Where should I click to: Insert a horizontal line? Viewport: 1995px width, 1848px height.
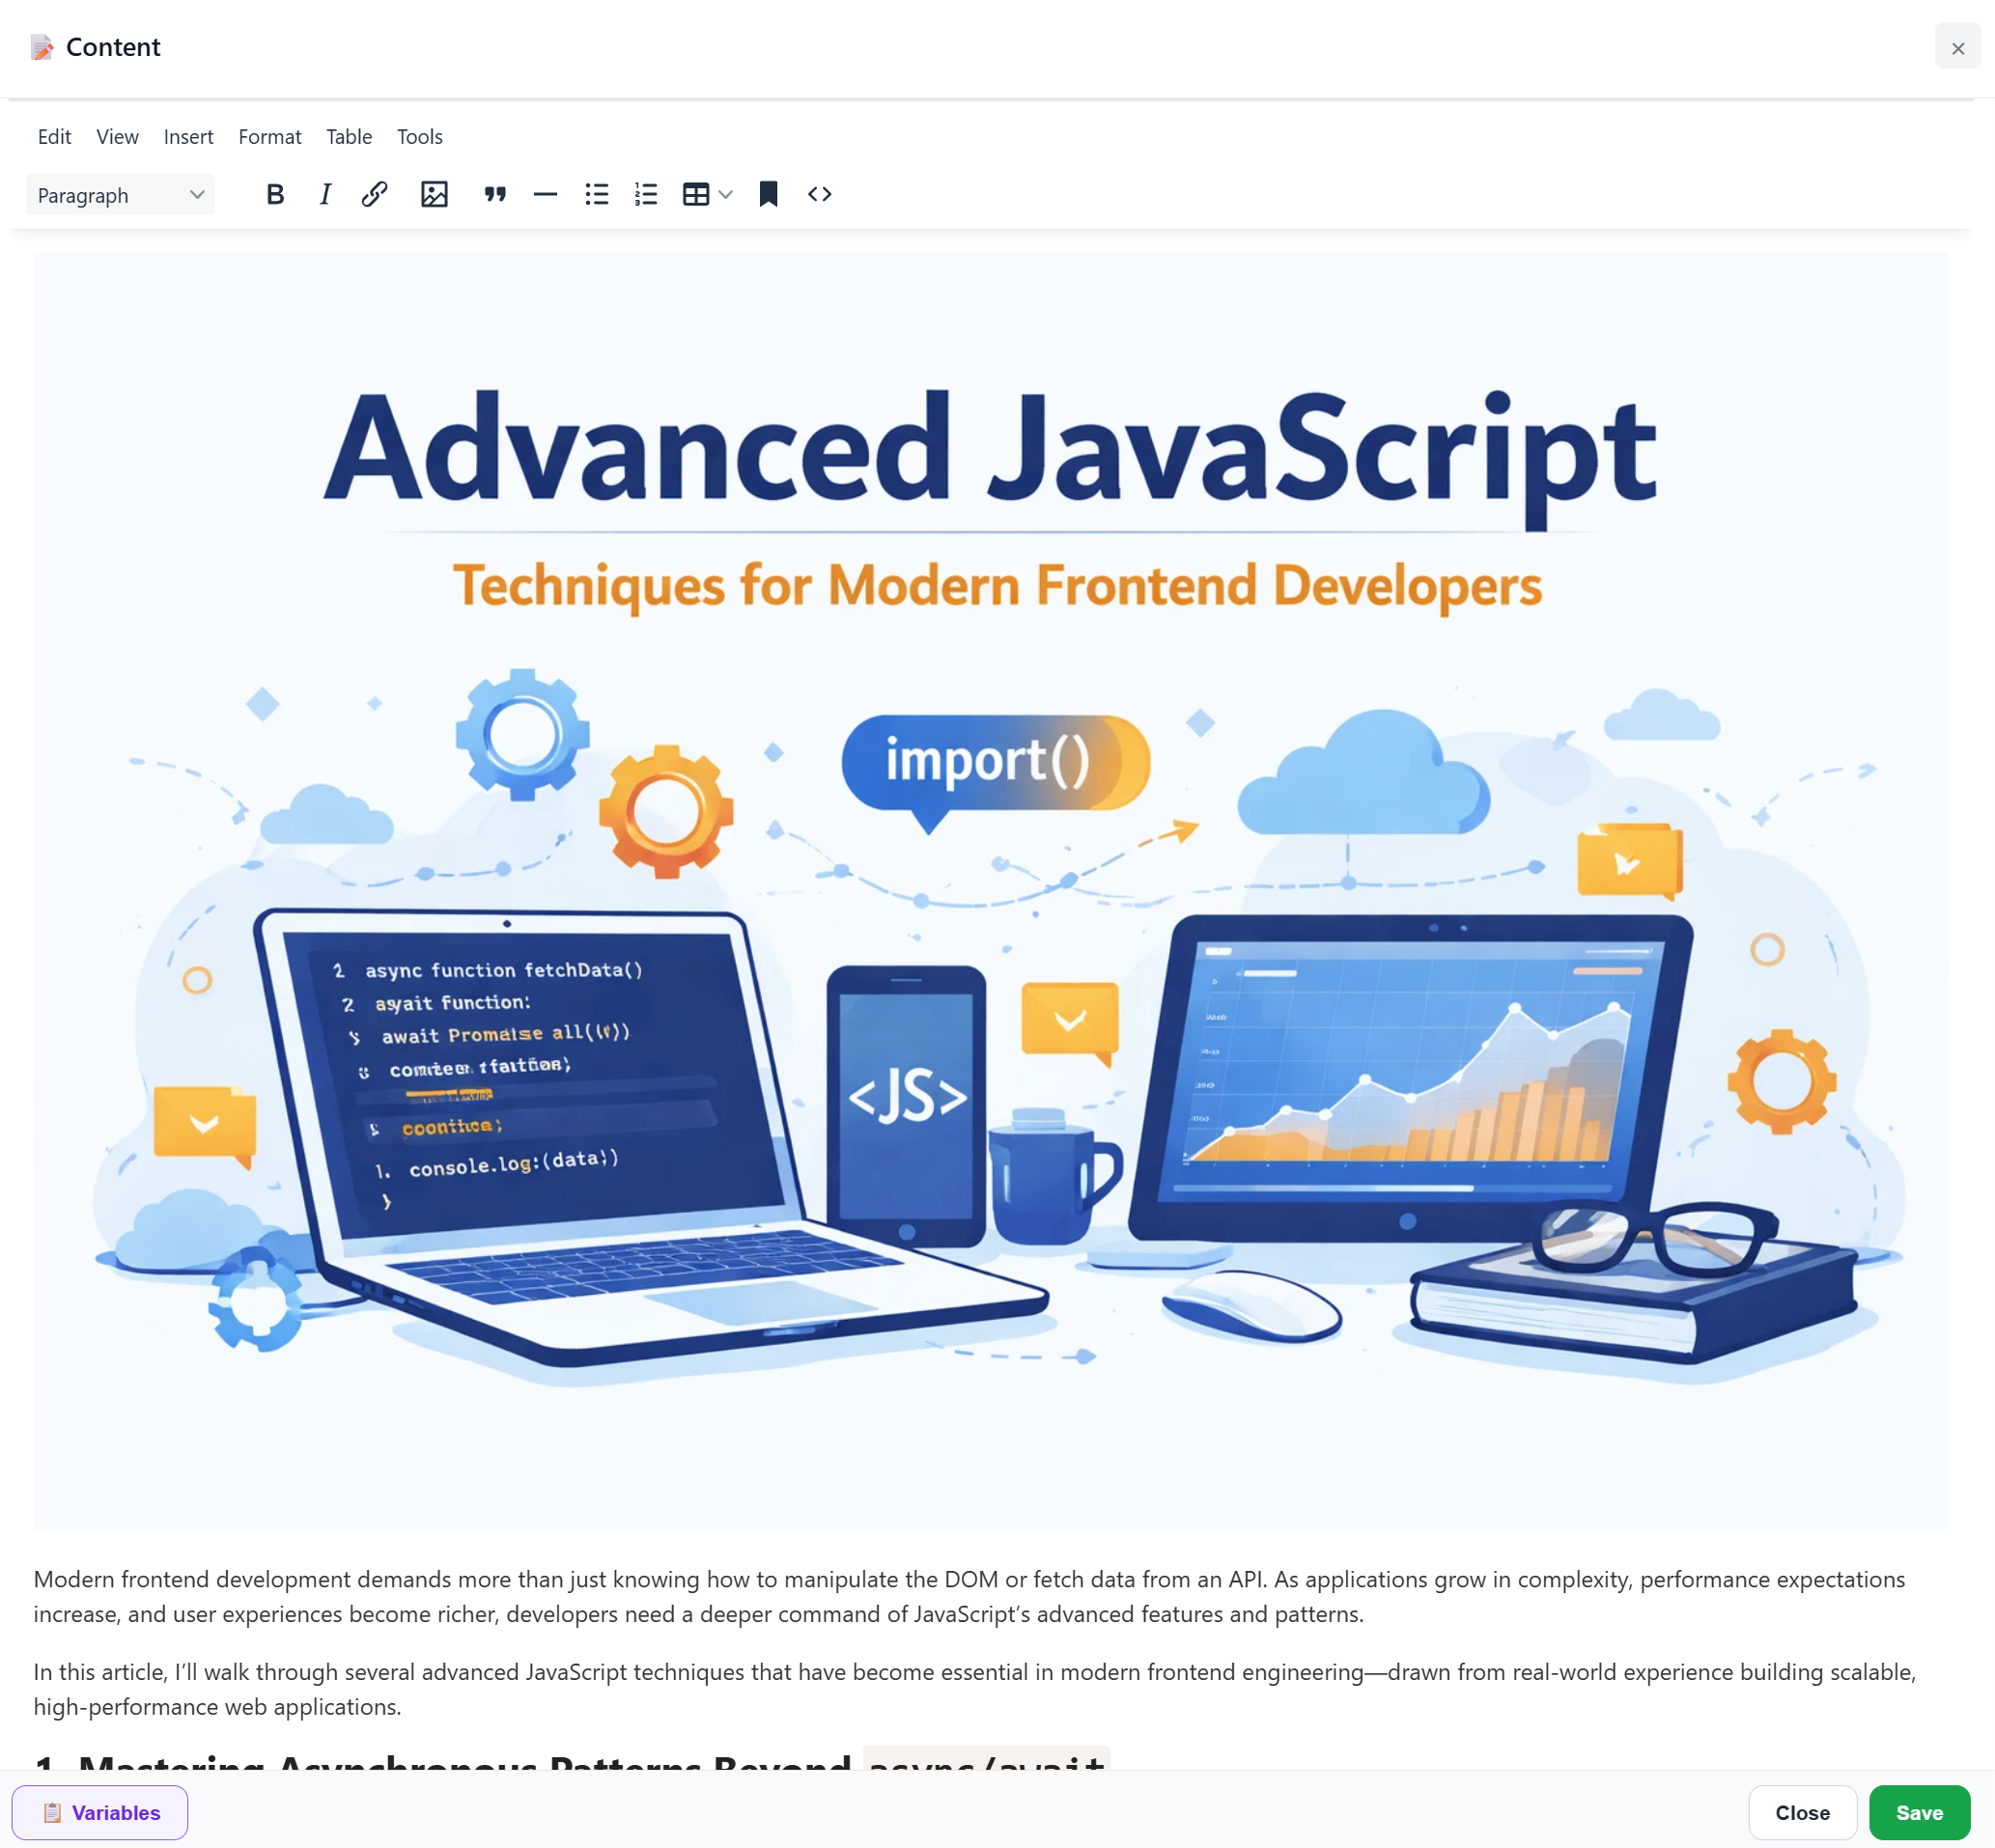(x=545, y=194)
